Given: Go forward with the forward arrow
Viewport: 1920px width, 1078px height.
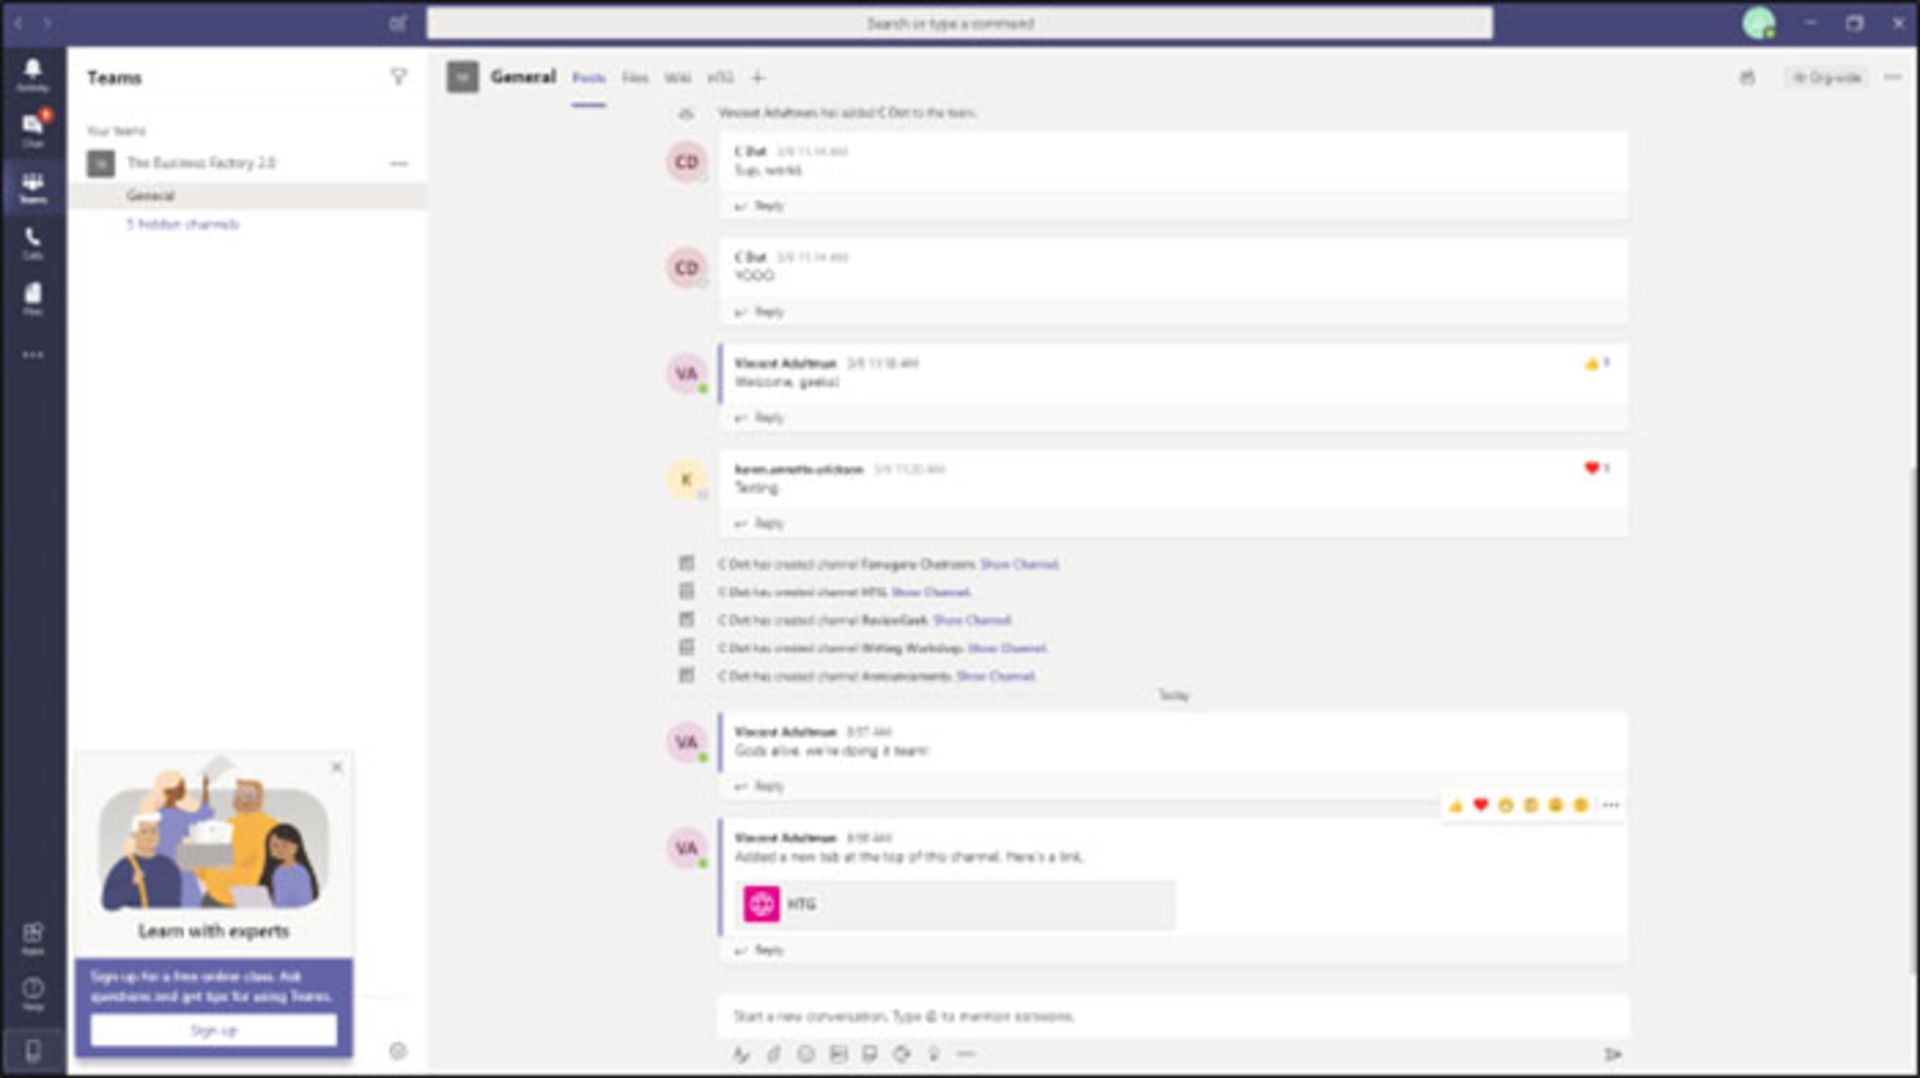Looking at the screenshot, I should tap(47, 22).
